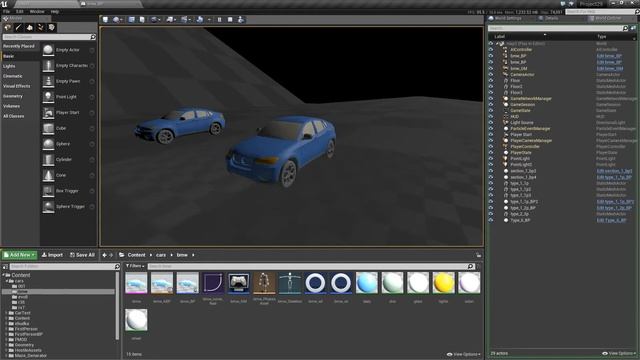Viewport: 640px width, 360px height.
Task: Click the Box Trigger icon
Action: tap(48, 191)
